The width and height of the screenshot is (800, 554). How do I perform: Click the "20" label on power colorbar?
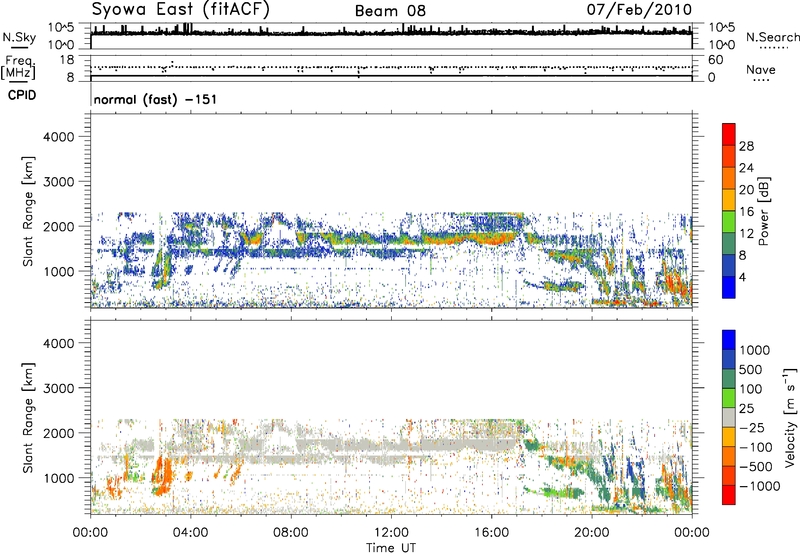point(746,190)
